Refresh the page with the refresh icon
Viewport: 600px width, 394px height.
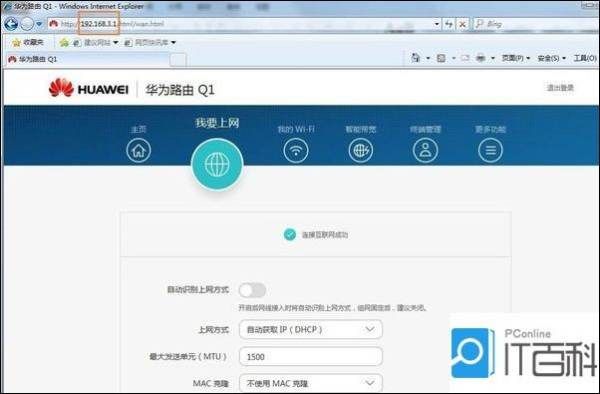pyautogui.click(x=448, y=24)
